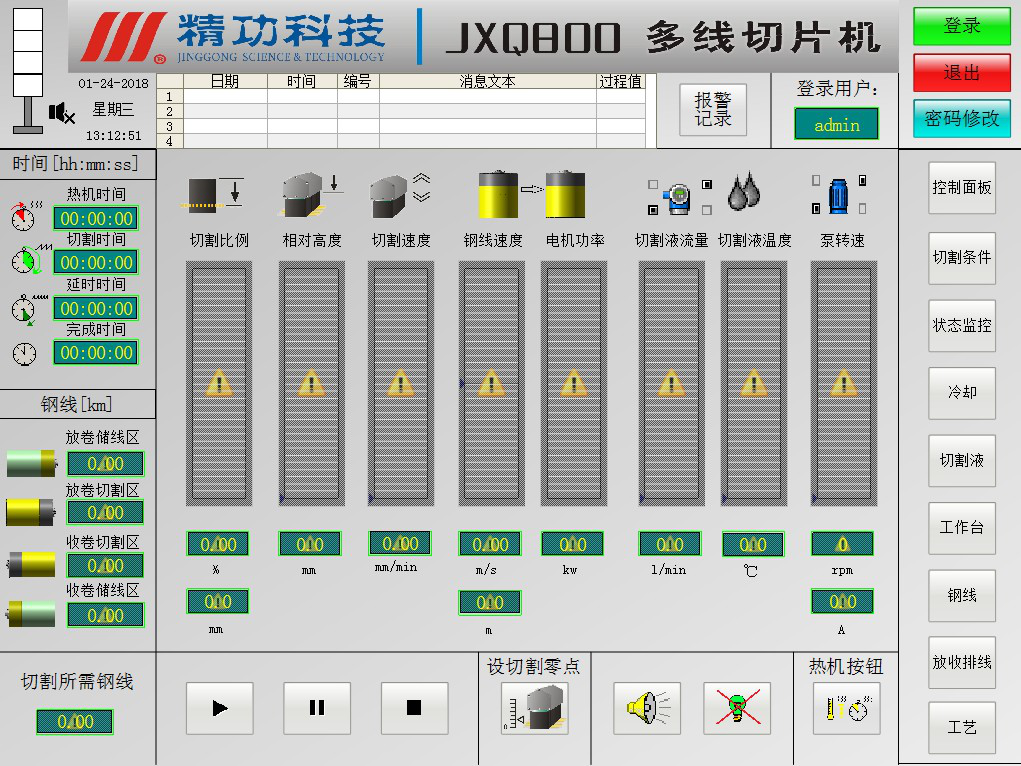Click the 电机功率 bar gauge
This screenshot has width=1021, height=766.
[x=574, y=384]
